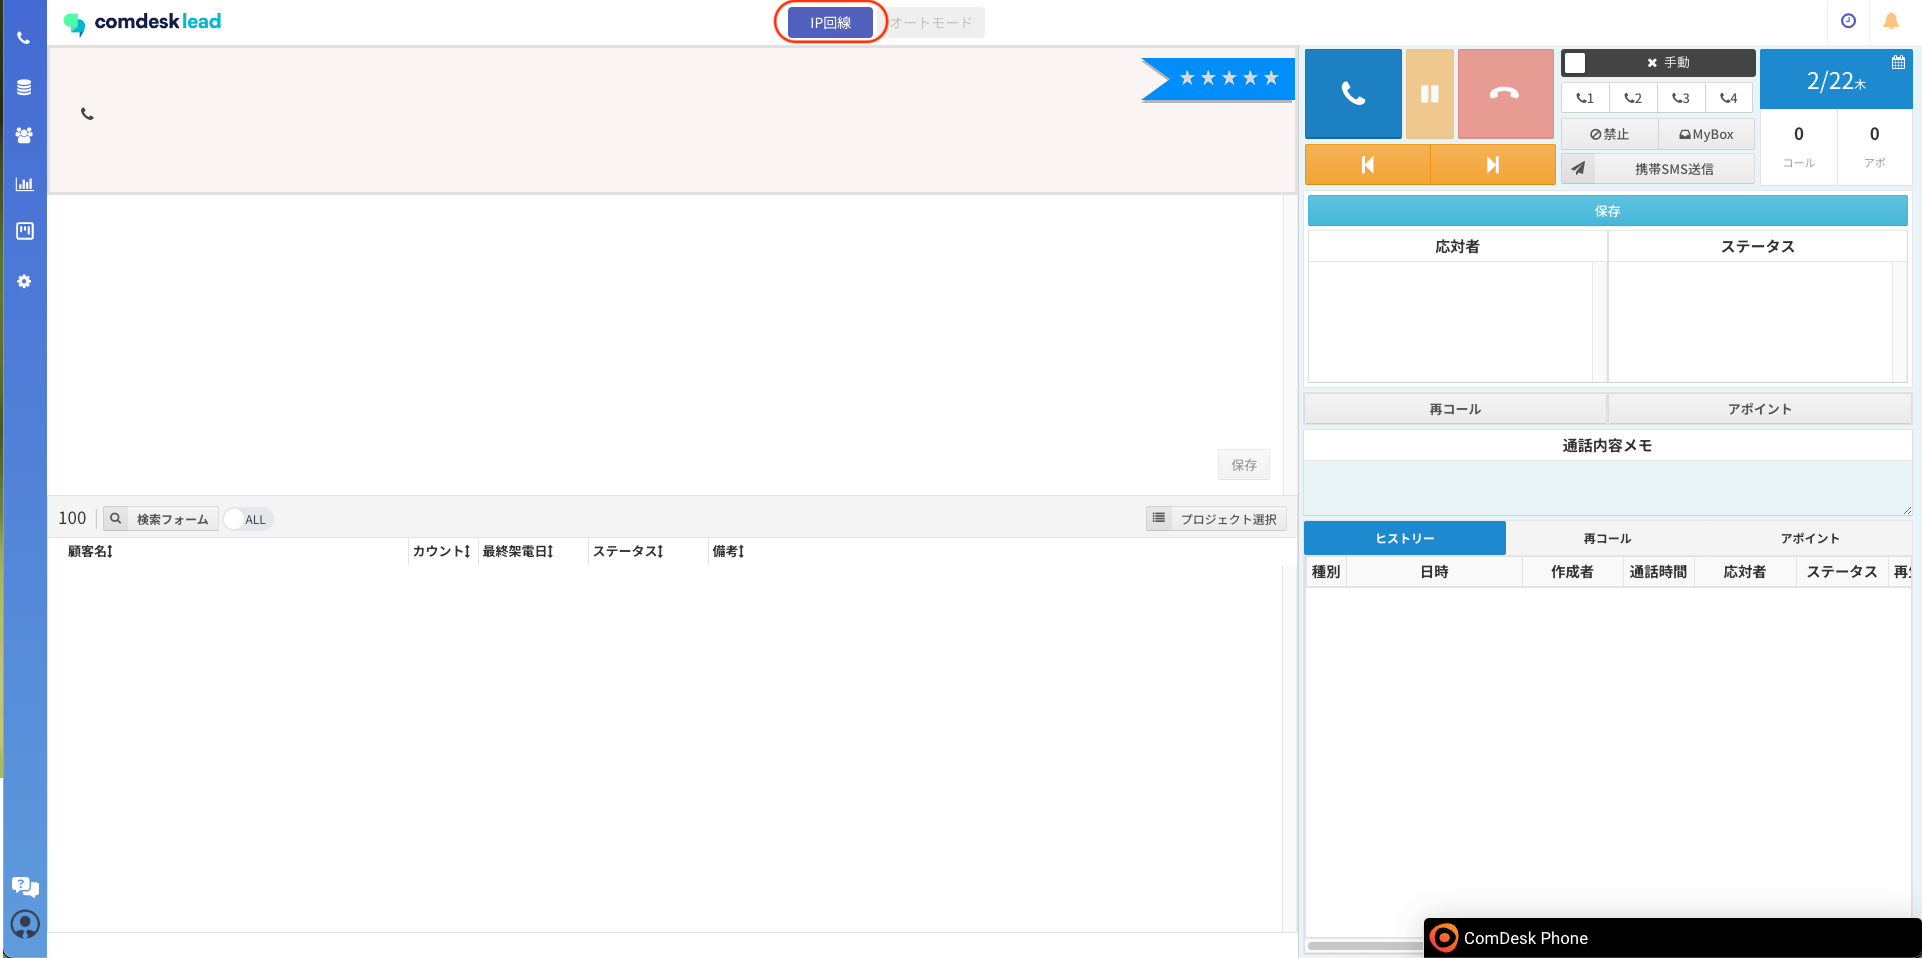The width and height of the screenshot is (1922, 958).
Task: Check the white box beside 手動
Action: (1575, 63)
